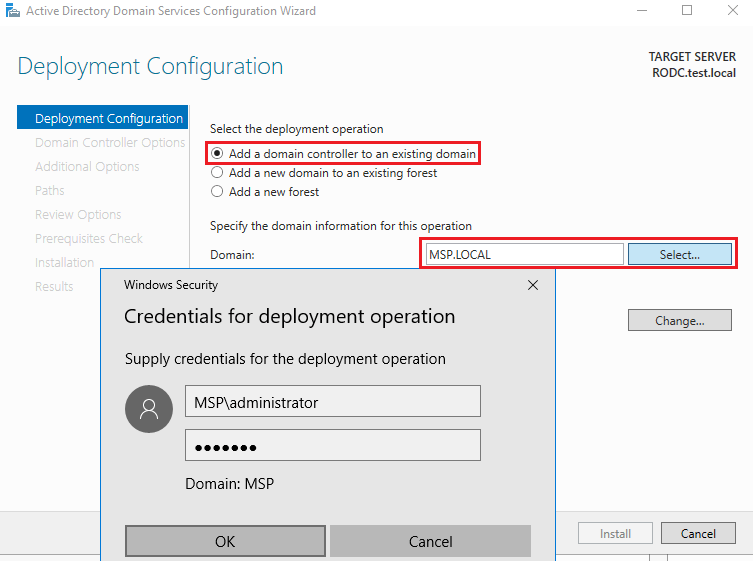Image resolution: width=753 pixels, height=561 pixels.
Task: Click the grayed Install button
Action: (615, 534)
